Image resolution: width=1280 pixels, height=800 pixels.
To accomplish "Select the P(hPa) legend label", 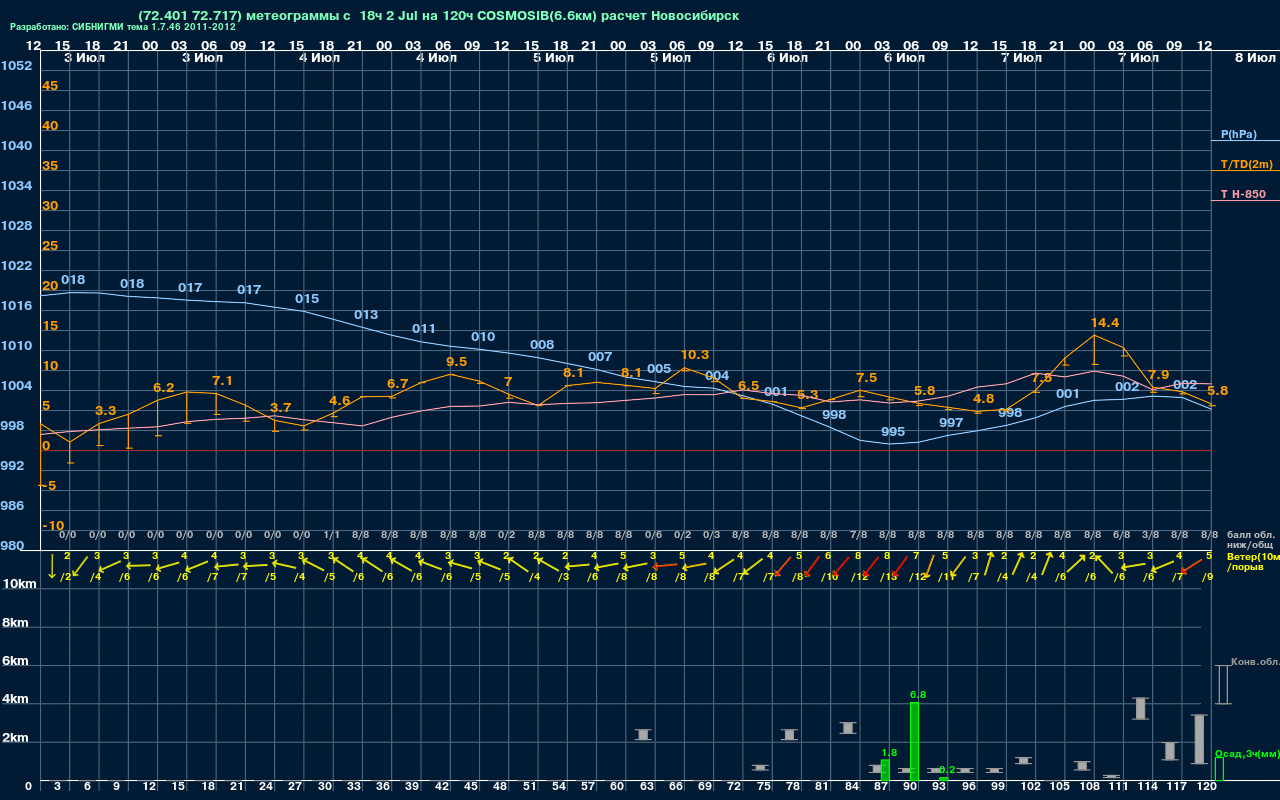I will [x=1239, y=134].
